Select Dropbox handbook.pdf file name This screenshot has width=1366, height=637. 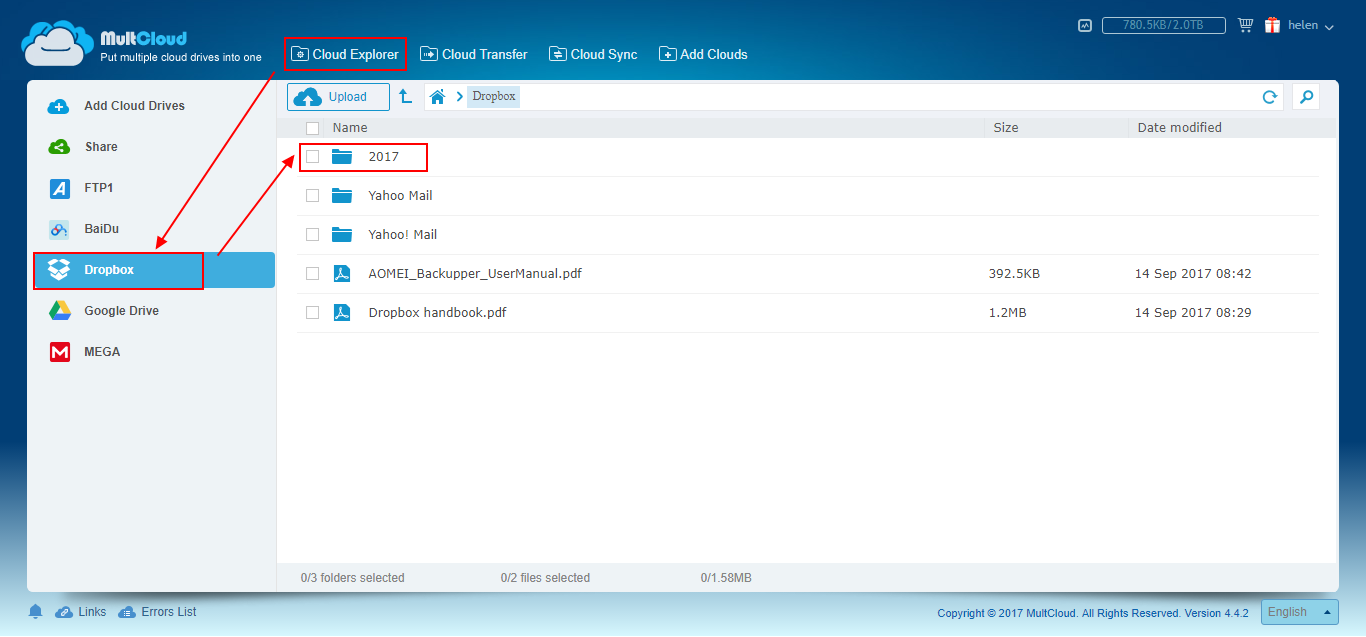[x=437, y=313]
